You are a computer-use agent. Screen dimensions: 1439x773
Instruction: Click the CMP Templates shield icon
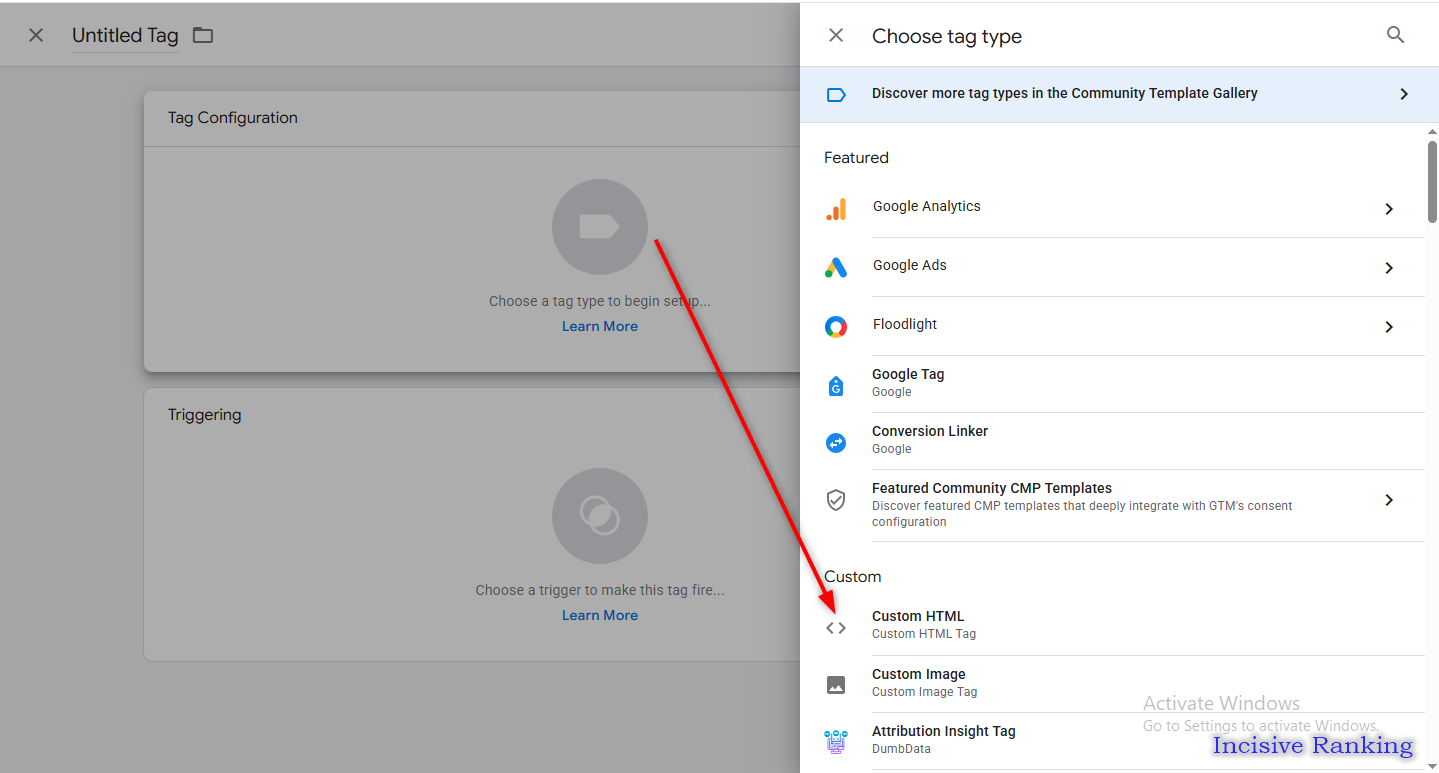(836, 500)
